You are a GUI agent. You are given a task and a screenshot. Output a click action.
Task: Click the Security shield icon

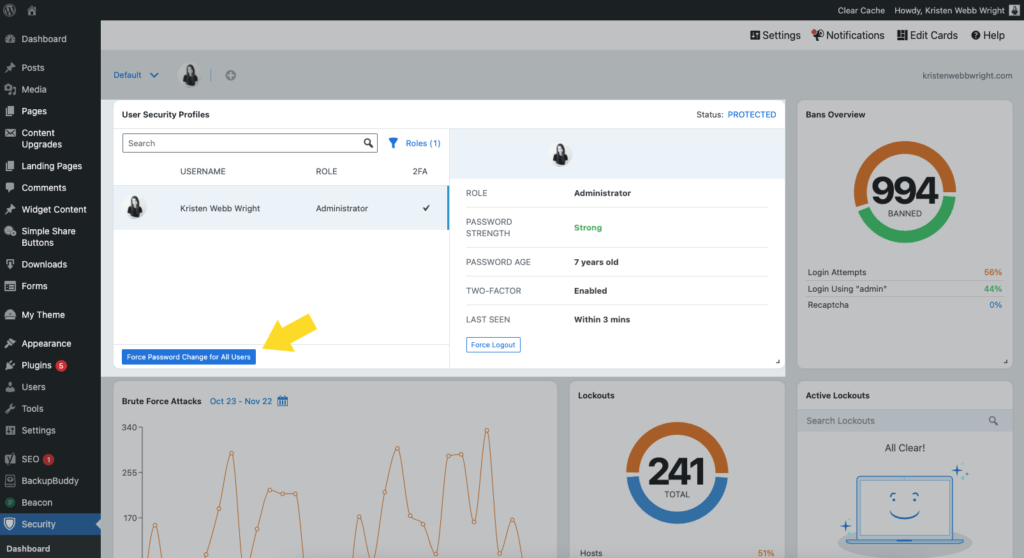[10, 524]
